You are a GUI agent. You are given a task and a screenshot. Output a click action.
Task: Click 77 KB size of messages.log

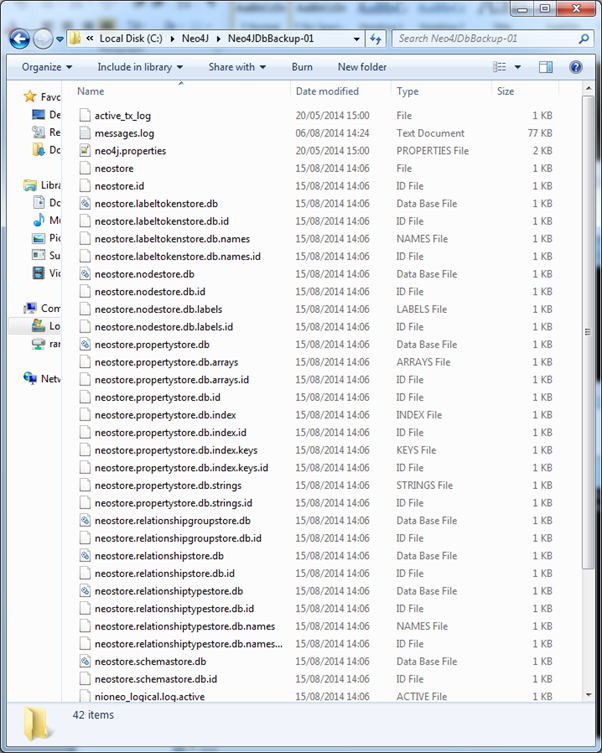tap(540, 133)
